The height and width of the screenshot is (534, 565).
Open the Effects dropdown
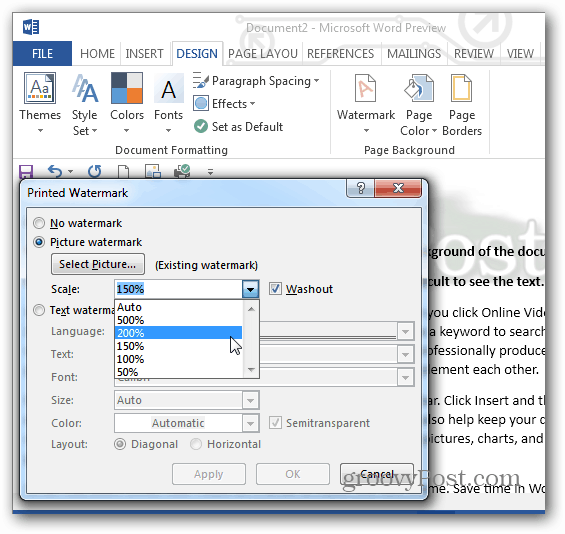click(224, 104)
